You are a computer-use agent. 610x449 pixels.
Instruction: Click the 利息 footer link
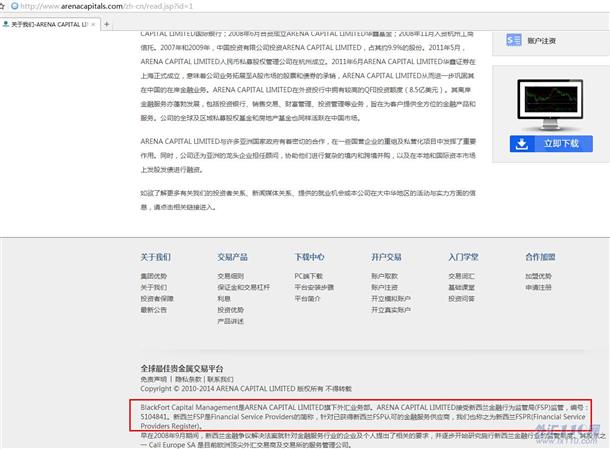(x=224, y=298)
